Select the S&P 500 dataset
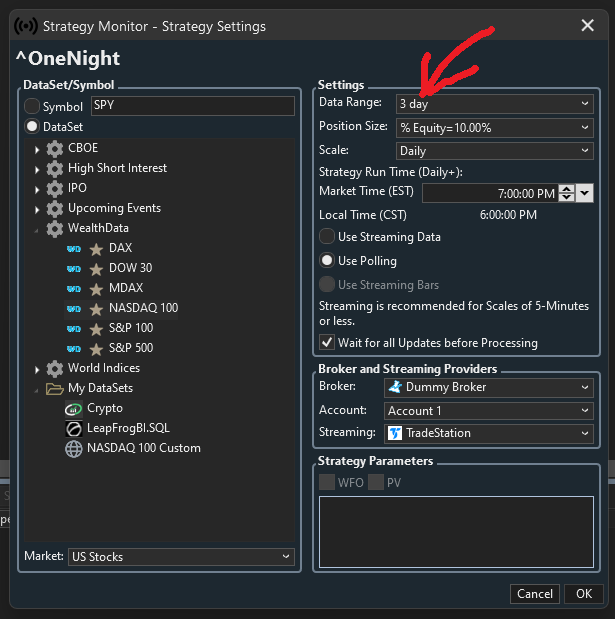 coord(130,348)
